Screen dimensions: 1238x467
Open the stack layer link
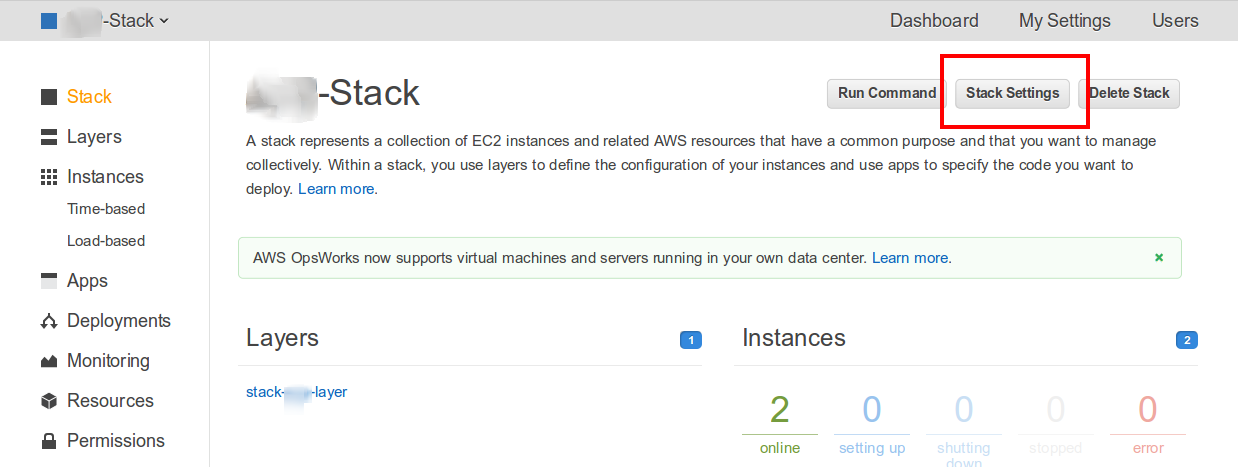(x=296, y=392)
